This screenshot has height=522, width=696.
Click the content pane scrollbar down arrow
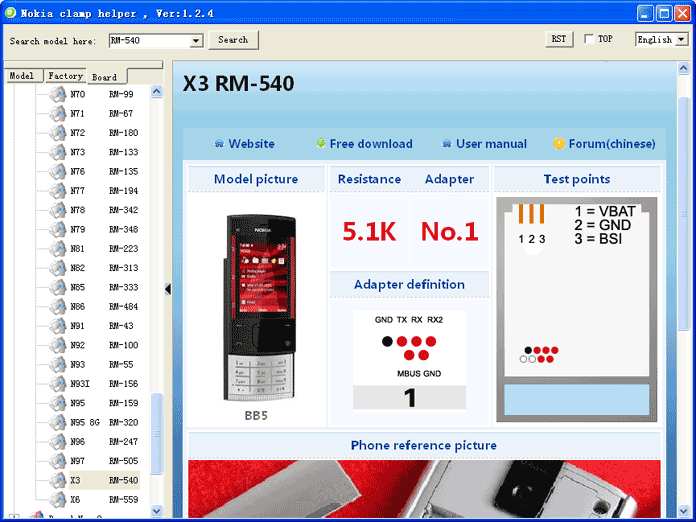point(683,512)
